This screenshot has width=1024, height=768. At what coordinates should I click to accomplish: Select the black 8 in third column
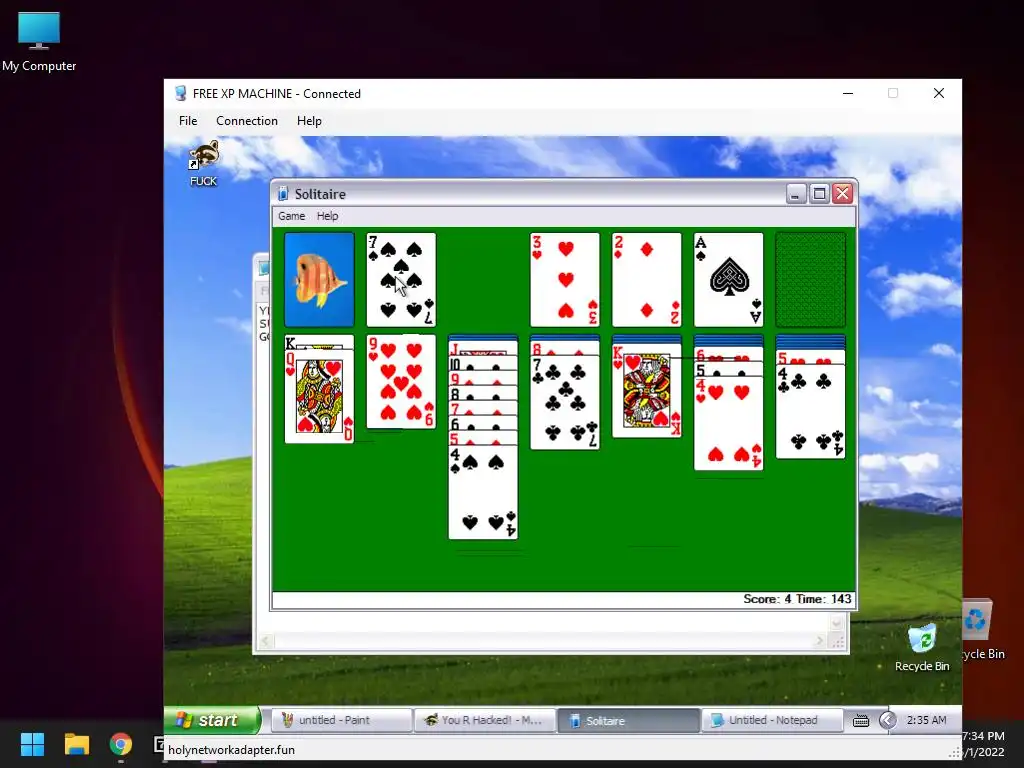[483, 394]
